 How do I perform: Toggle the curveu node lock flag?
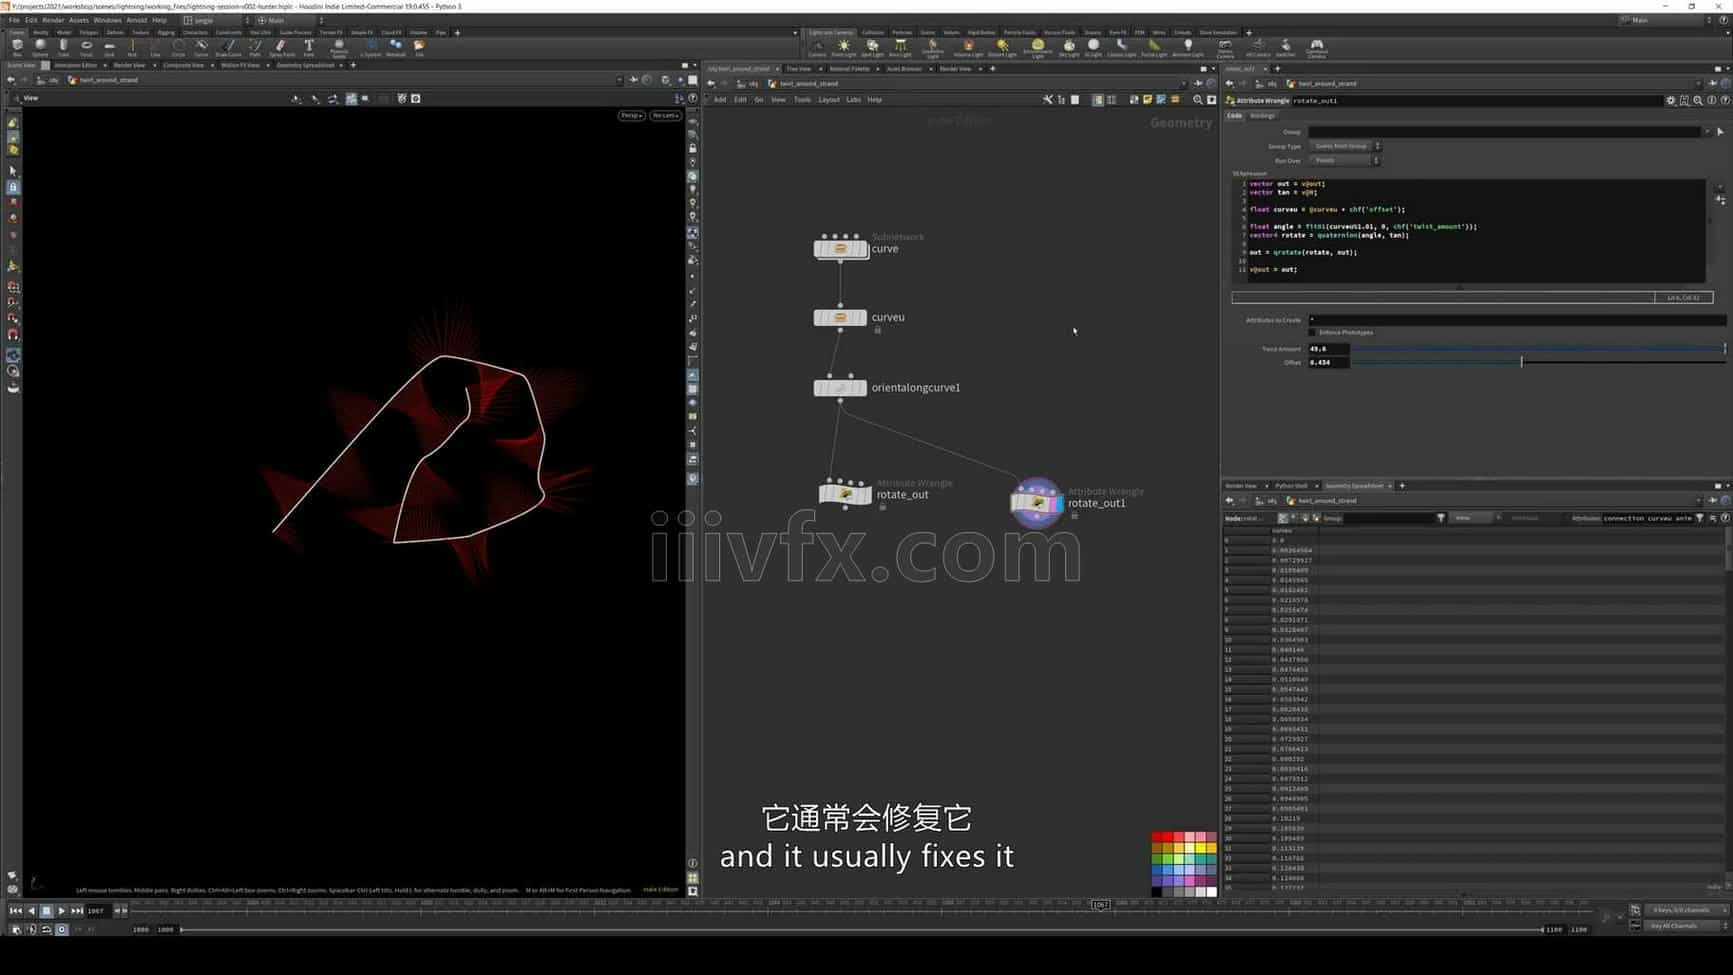[x=878, y=331]
